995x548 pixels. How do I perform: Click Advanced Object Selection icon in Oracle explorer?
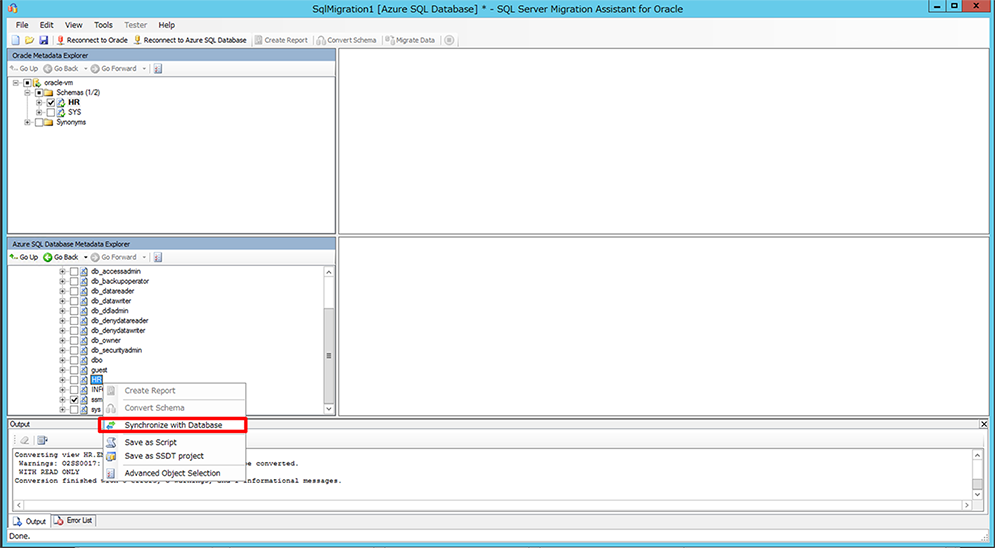[158, 68]
